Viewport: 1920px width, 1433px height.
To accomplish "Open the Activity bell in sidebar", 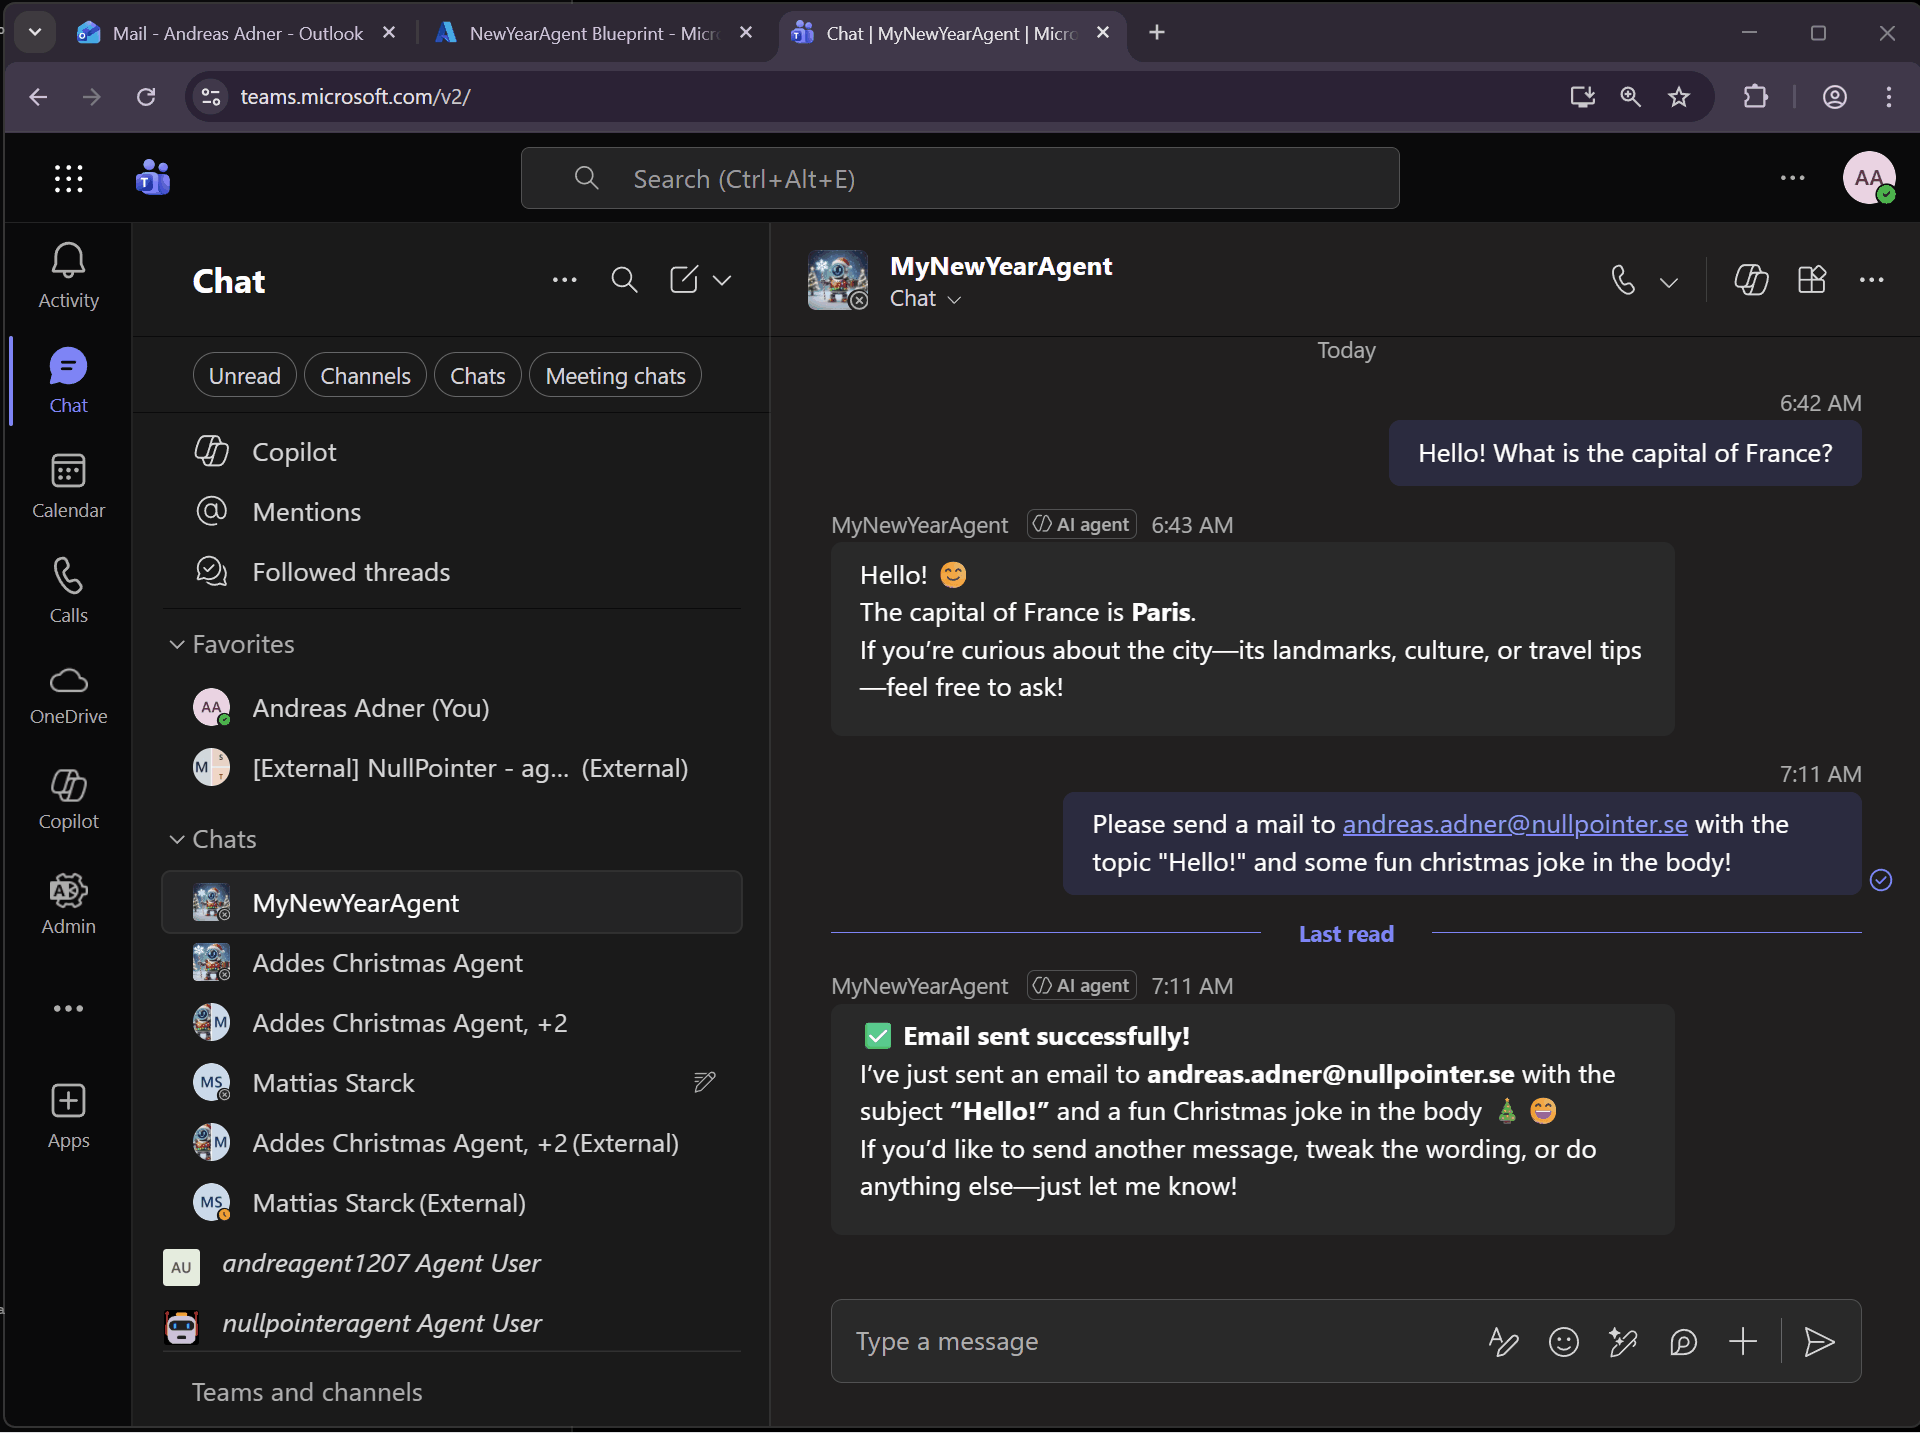I will tap(68, 275).
